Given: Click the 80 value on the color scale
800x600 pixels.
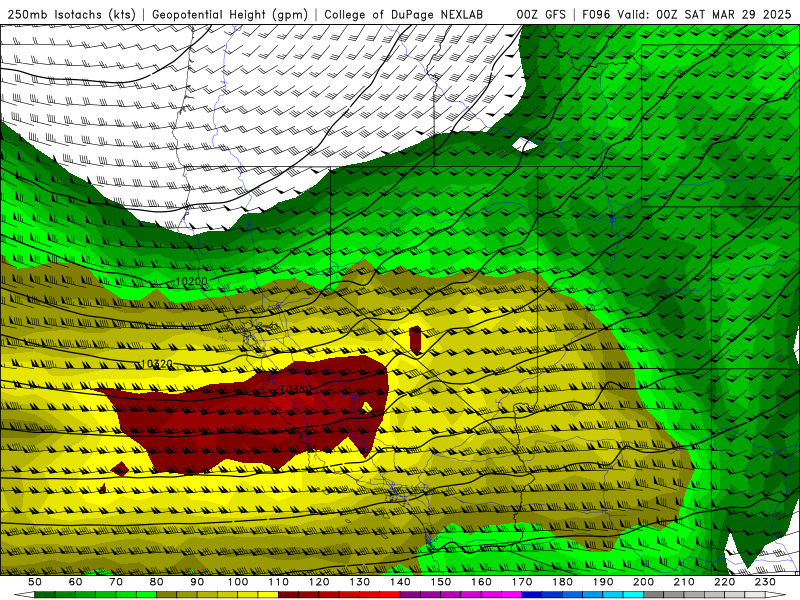Looking at the screenshot, I should 157,582.
